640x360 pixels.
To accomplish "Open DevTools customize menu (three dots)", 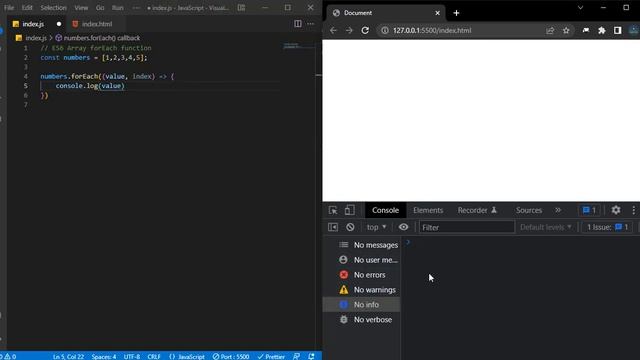I will 633,210.
